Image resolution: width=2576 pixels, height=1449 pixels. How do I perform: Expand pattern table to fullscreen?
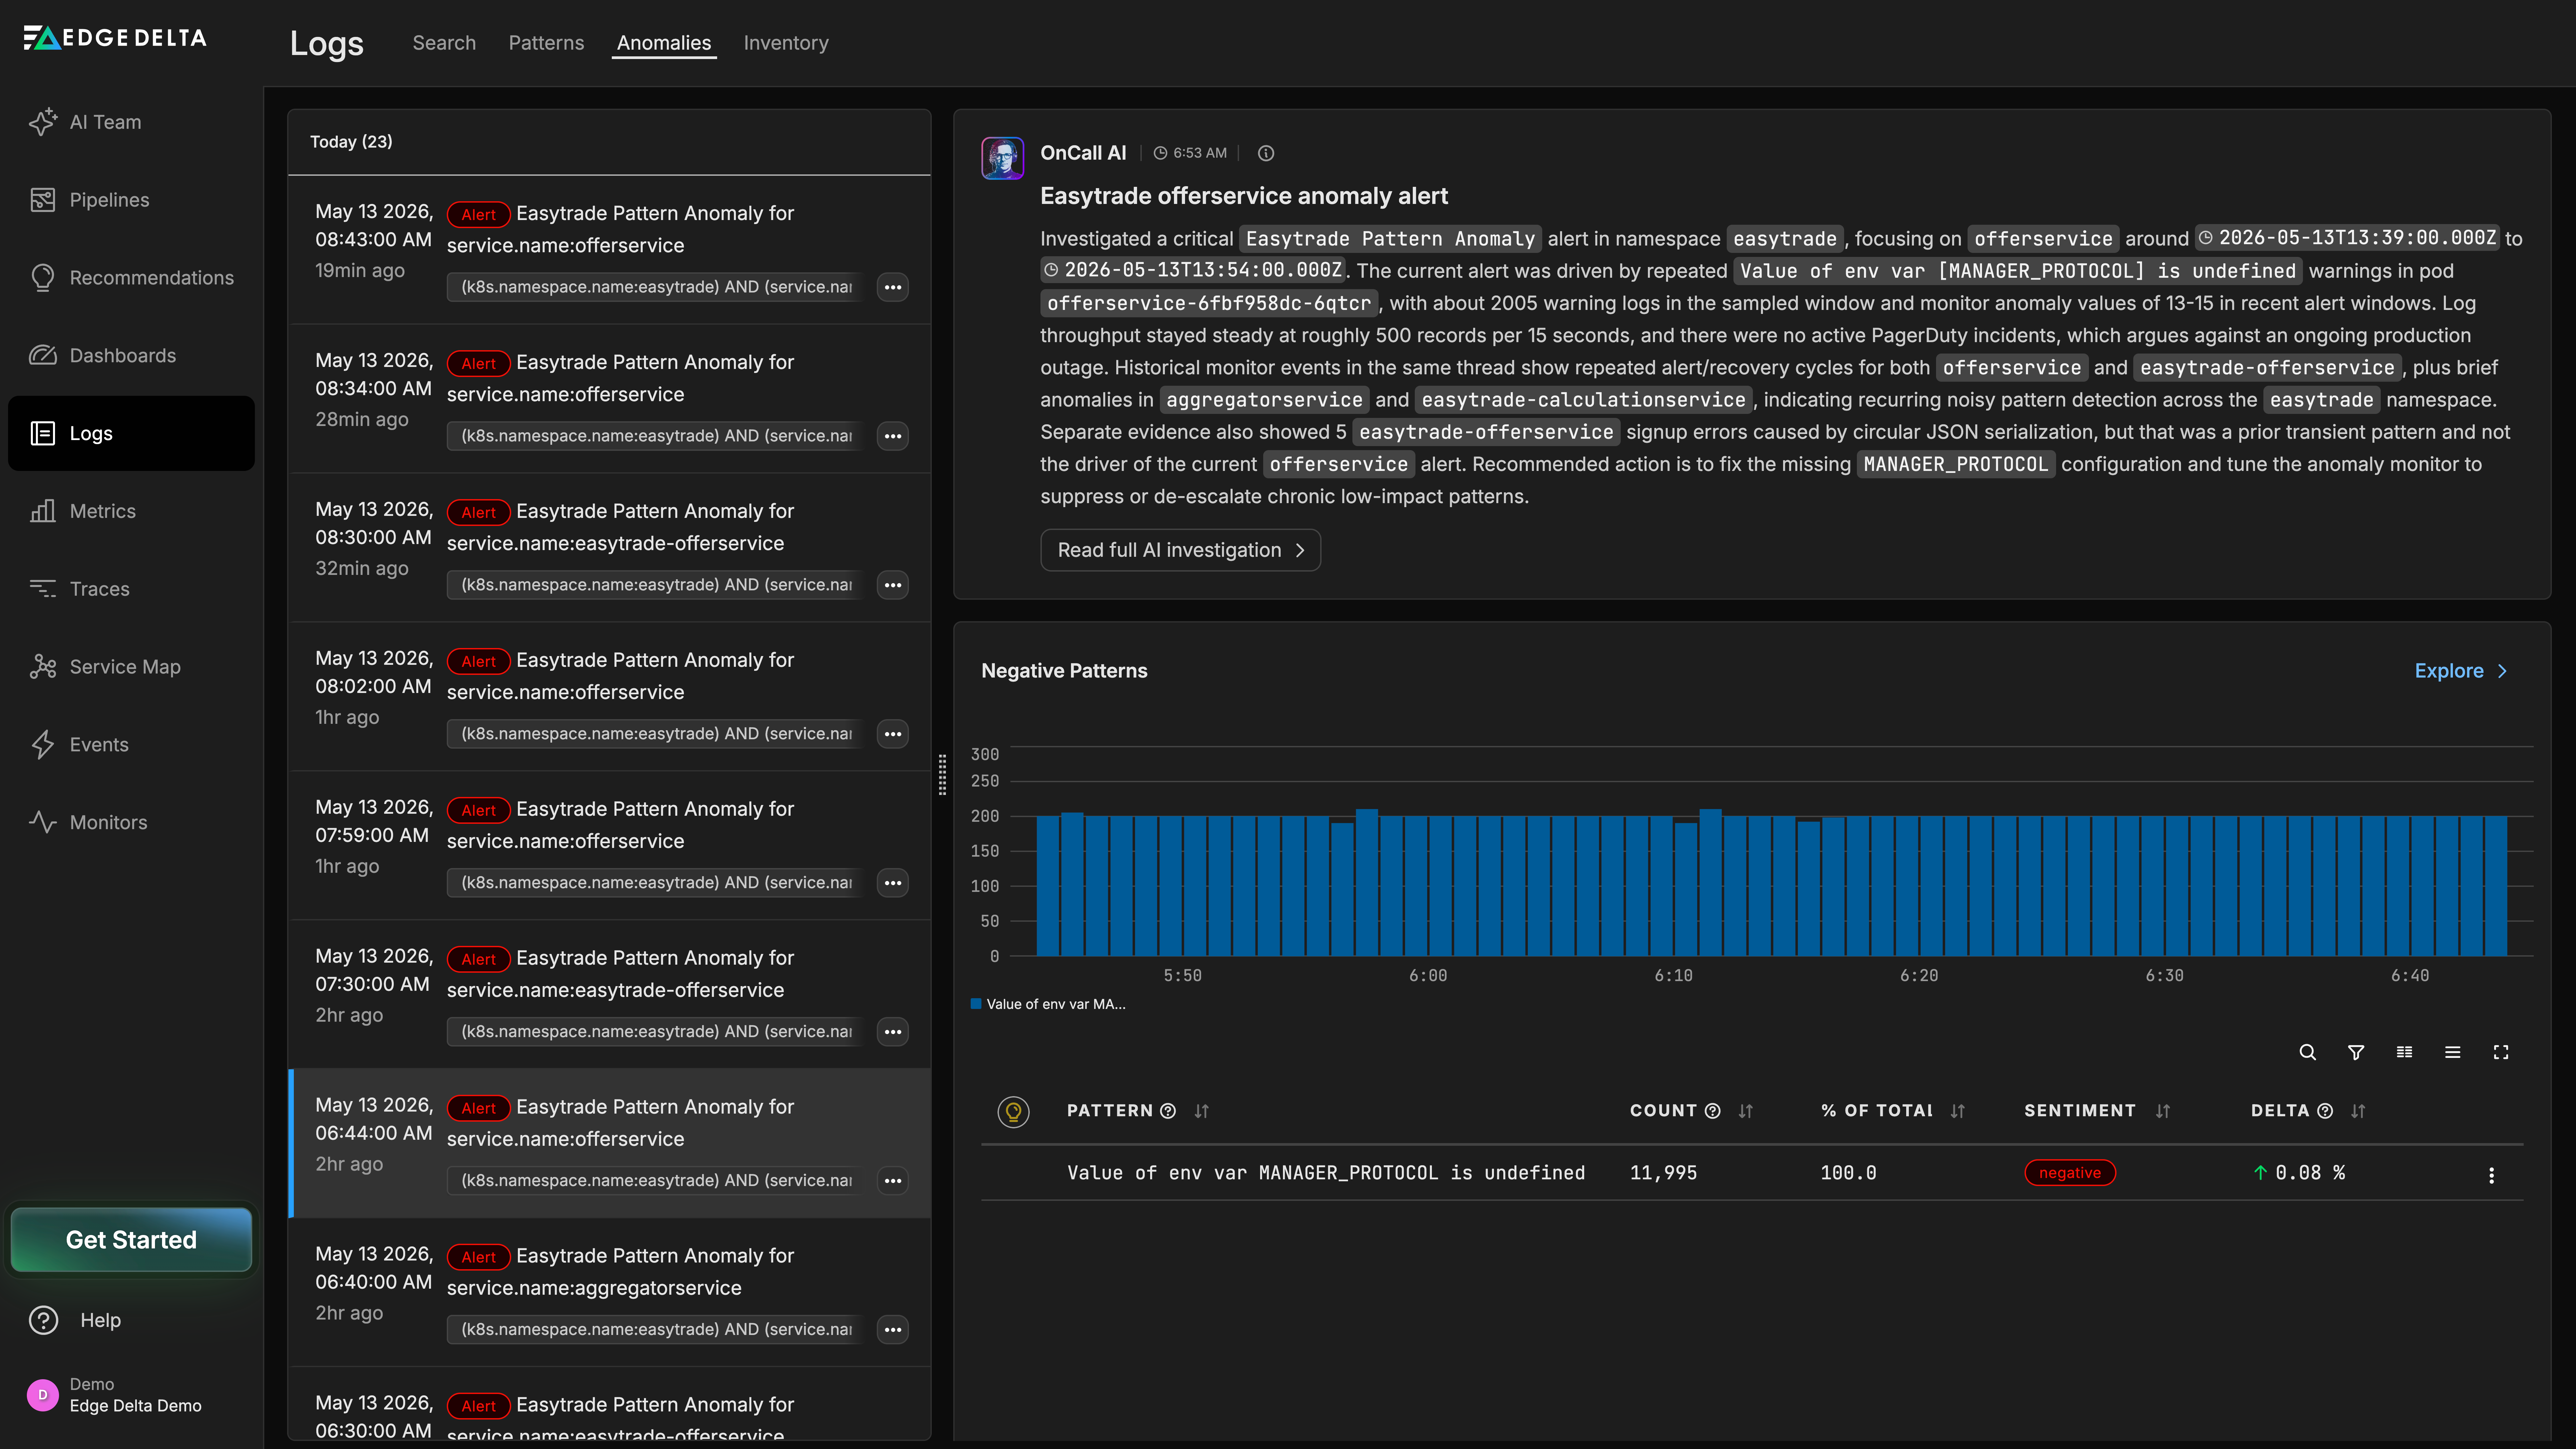pos(2501,1052)
